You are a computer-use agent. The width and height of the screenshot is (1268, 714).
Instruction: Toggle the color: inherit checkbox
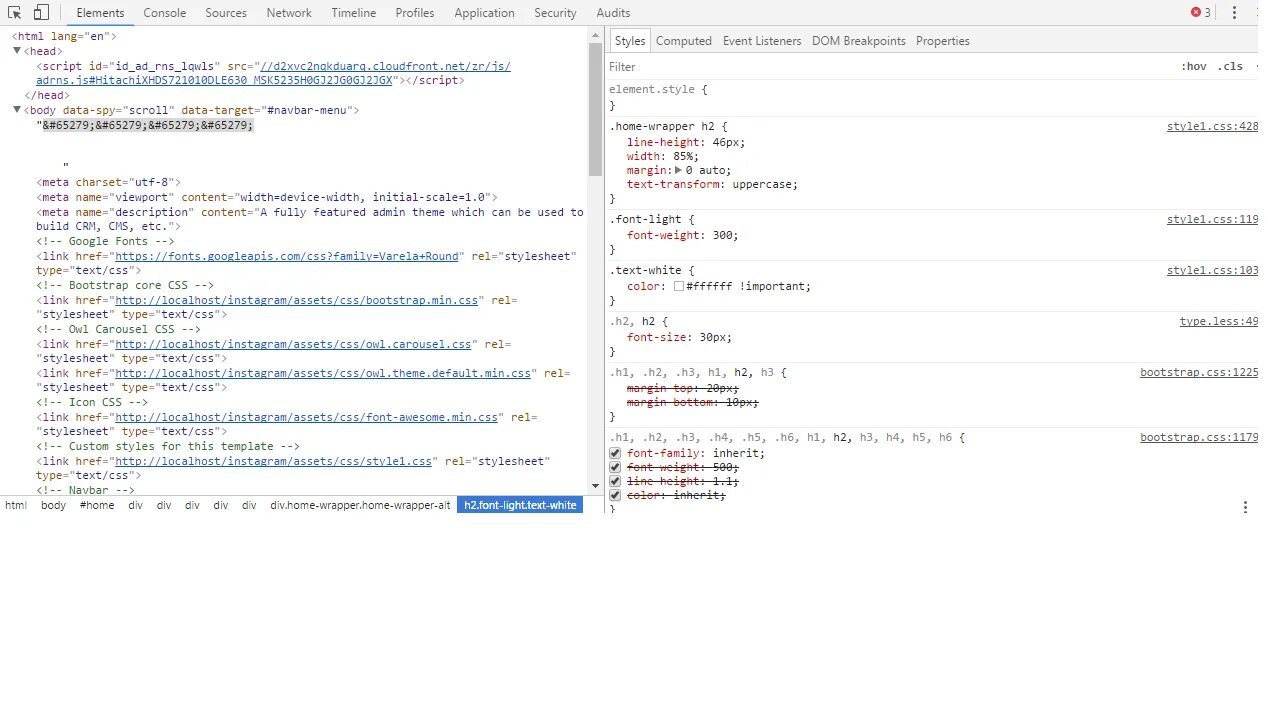[x=616, y=495]
